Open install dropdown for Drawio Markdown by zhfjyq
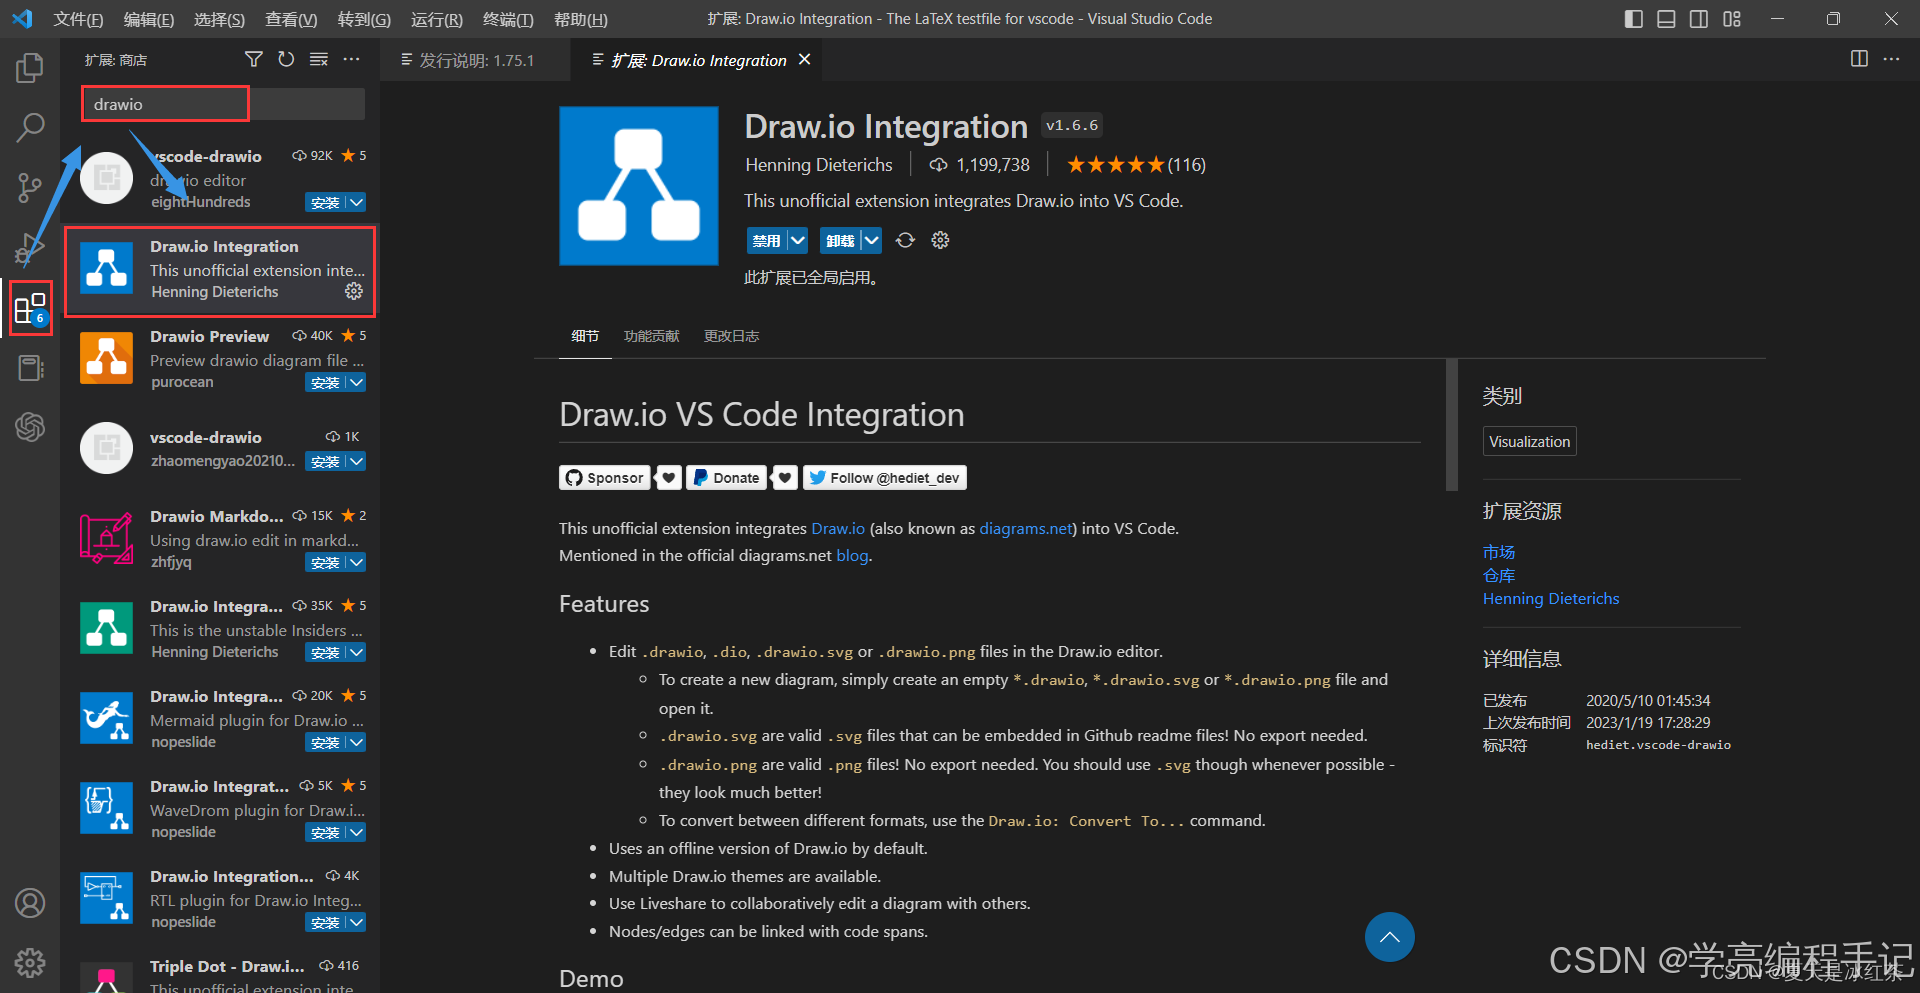 click(357, 562)
